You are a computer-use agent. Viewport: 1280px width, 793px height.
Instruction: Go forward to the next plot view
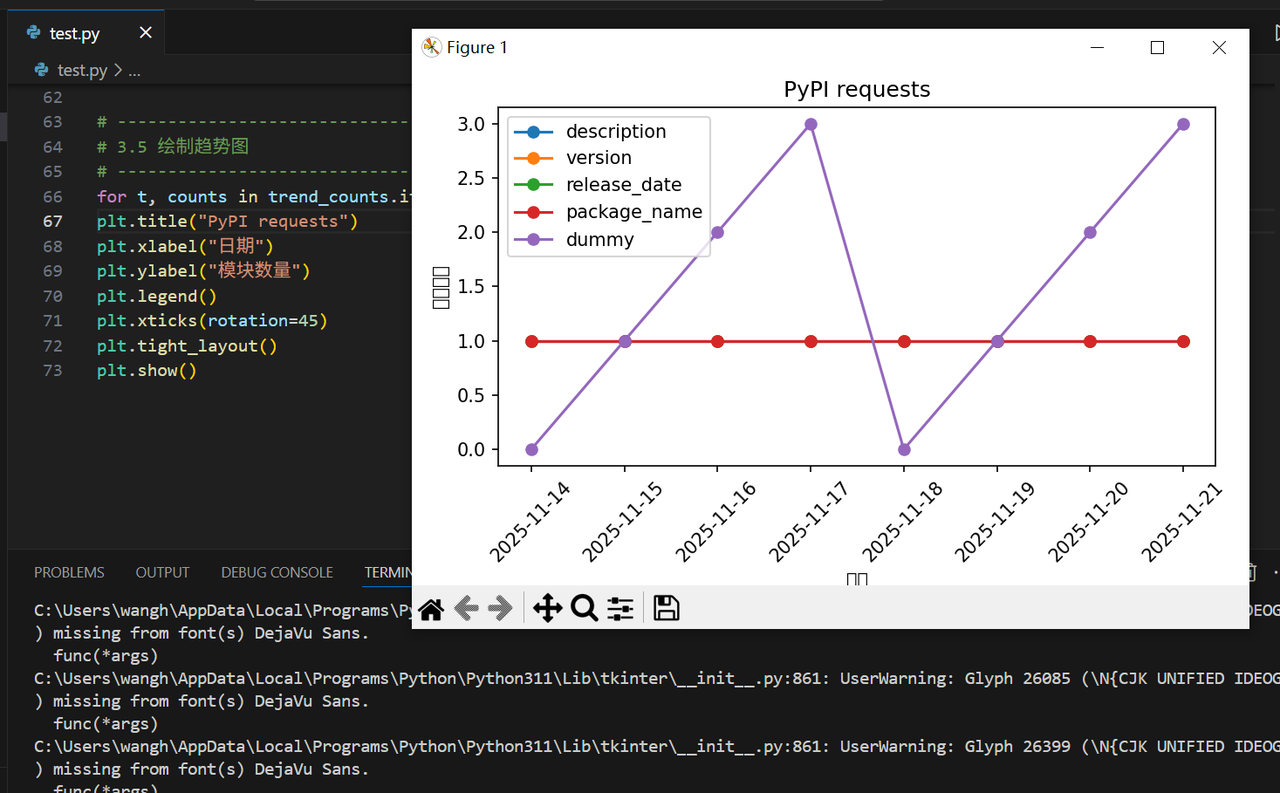(500, 608)
